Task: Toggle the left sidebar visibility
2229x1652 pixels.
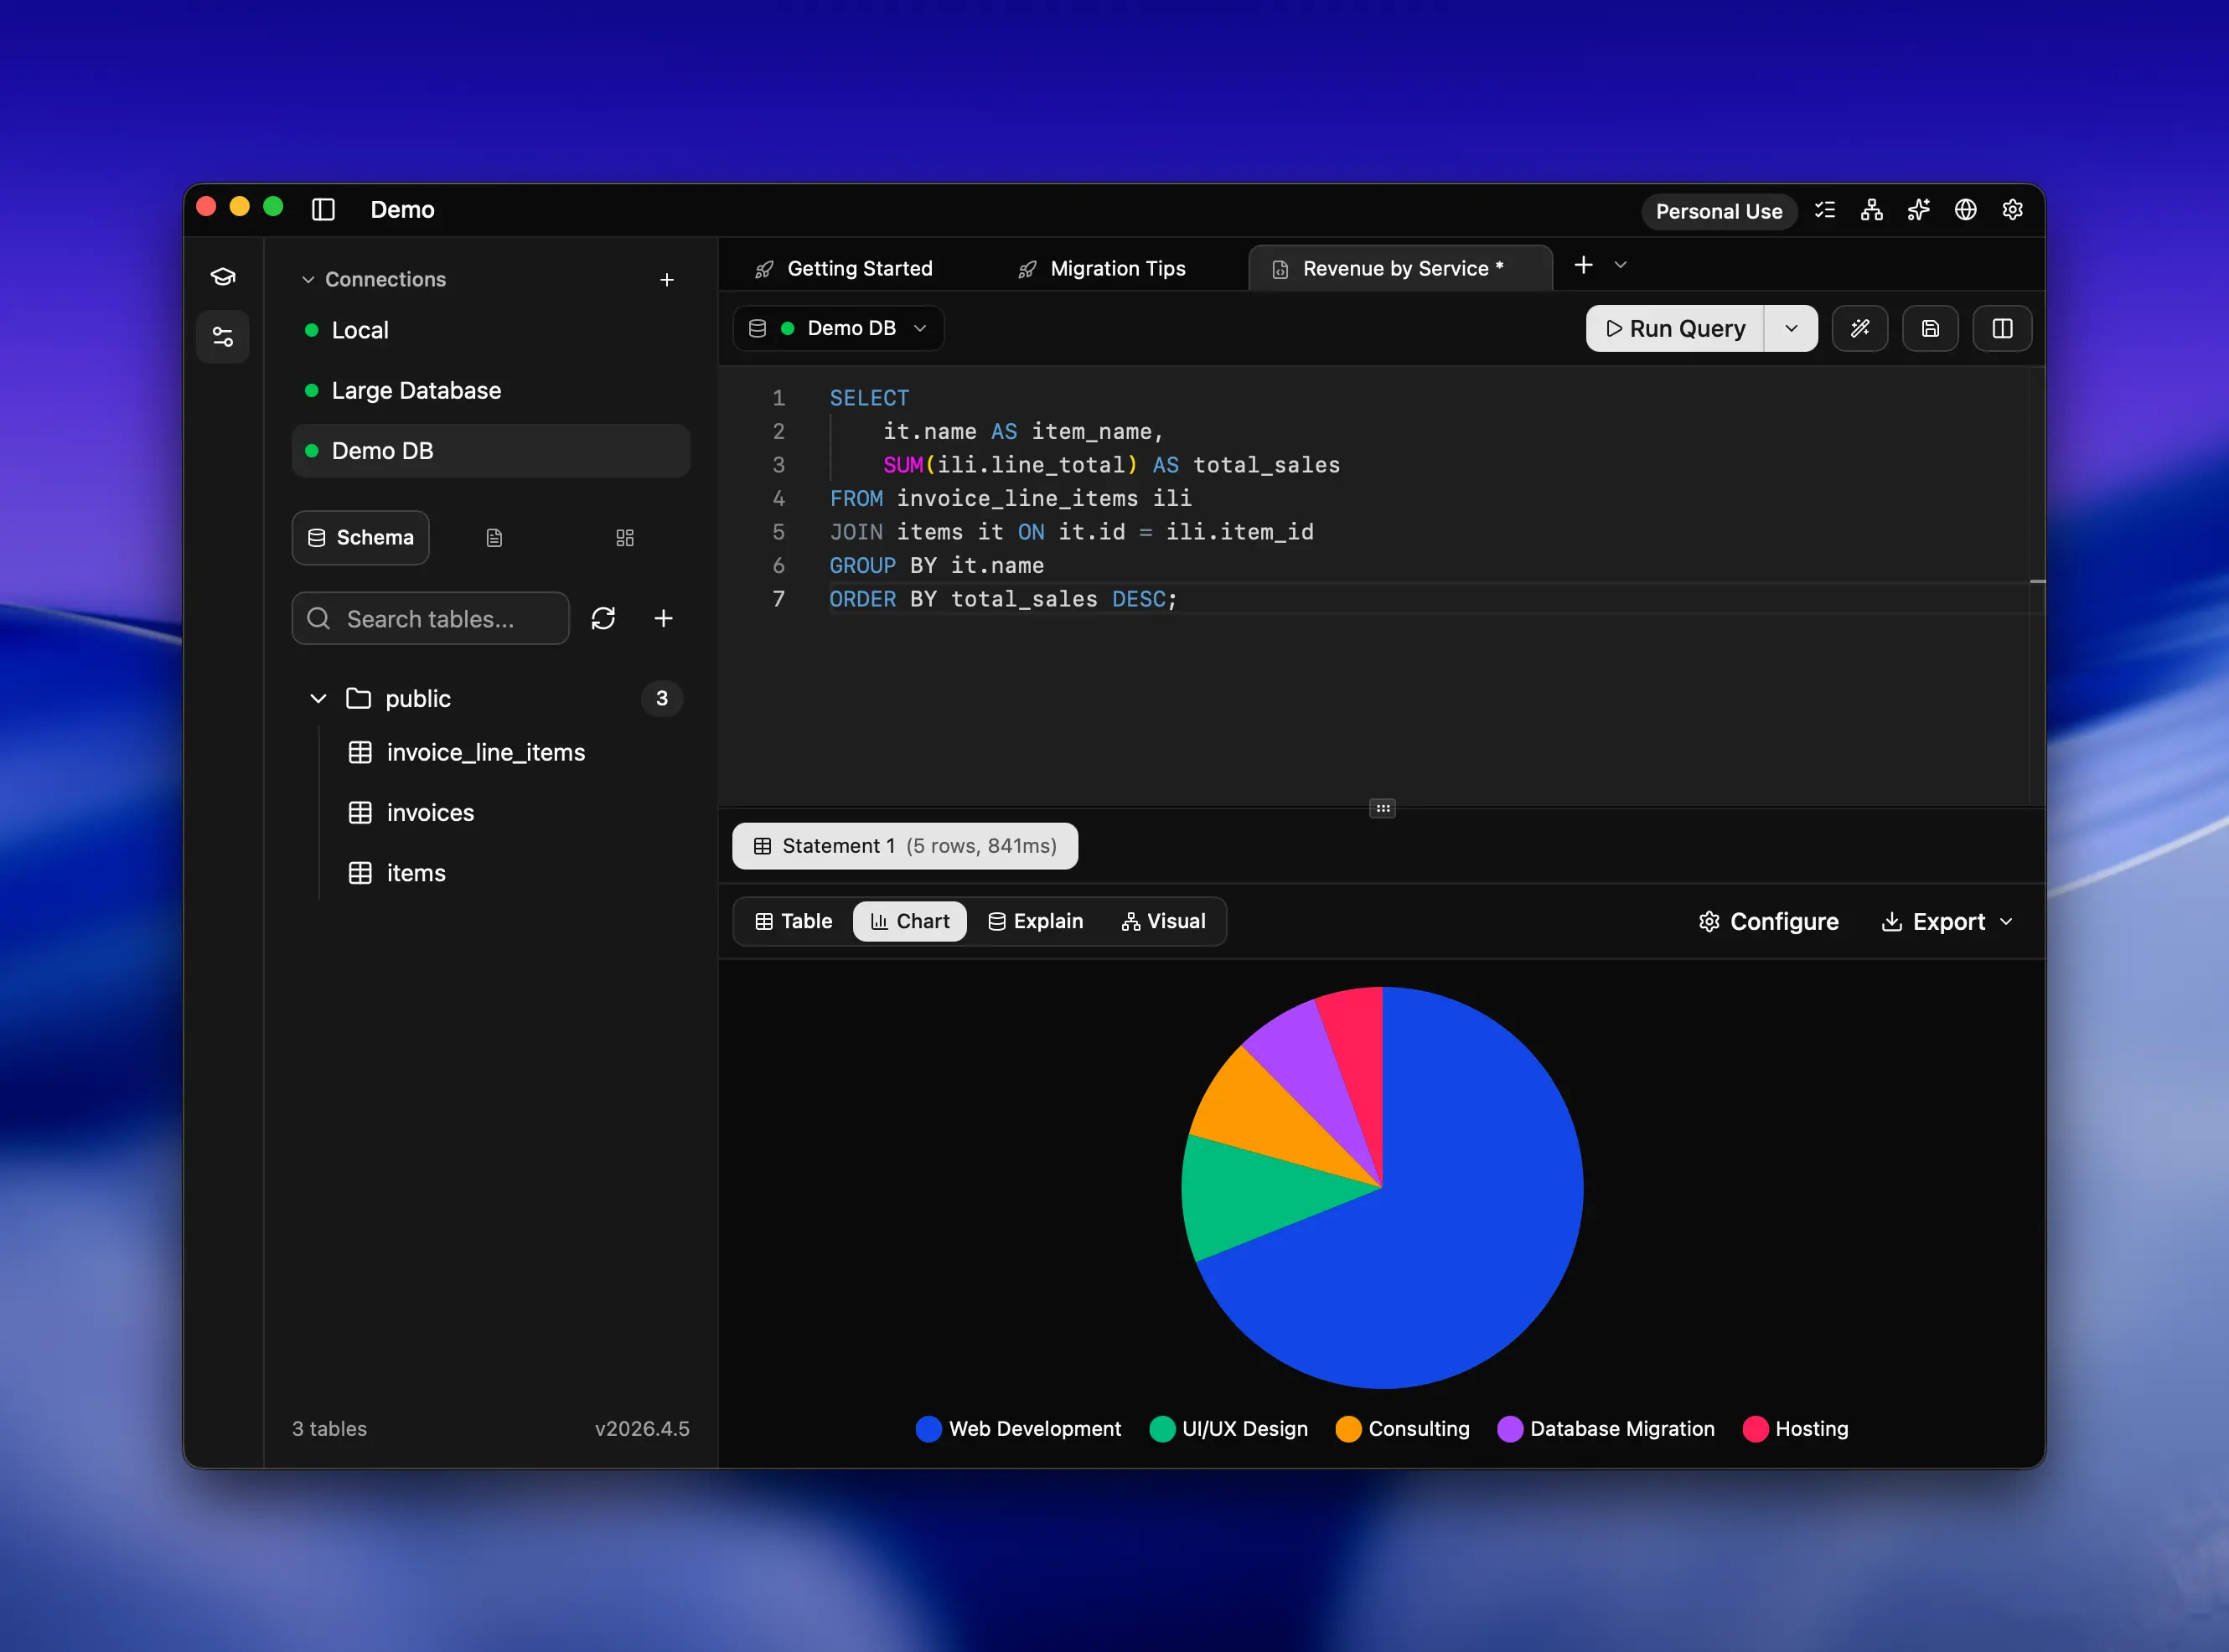Action: [x=324, y=210]
